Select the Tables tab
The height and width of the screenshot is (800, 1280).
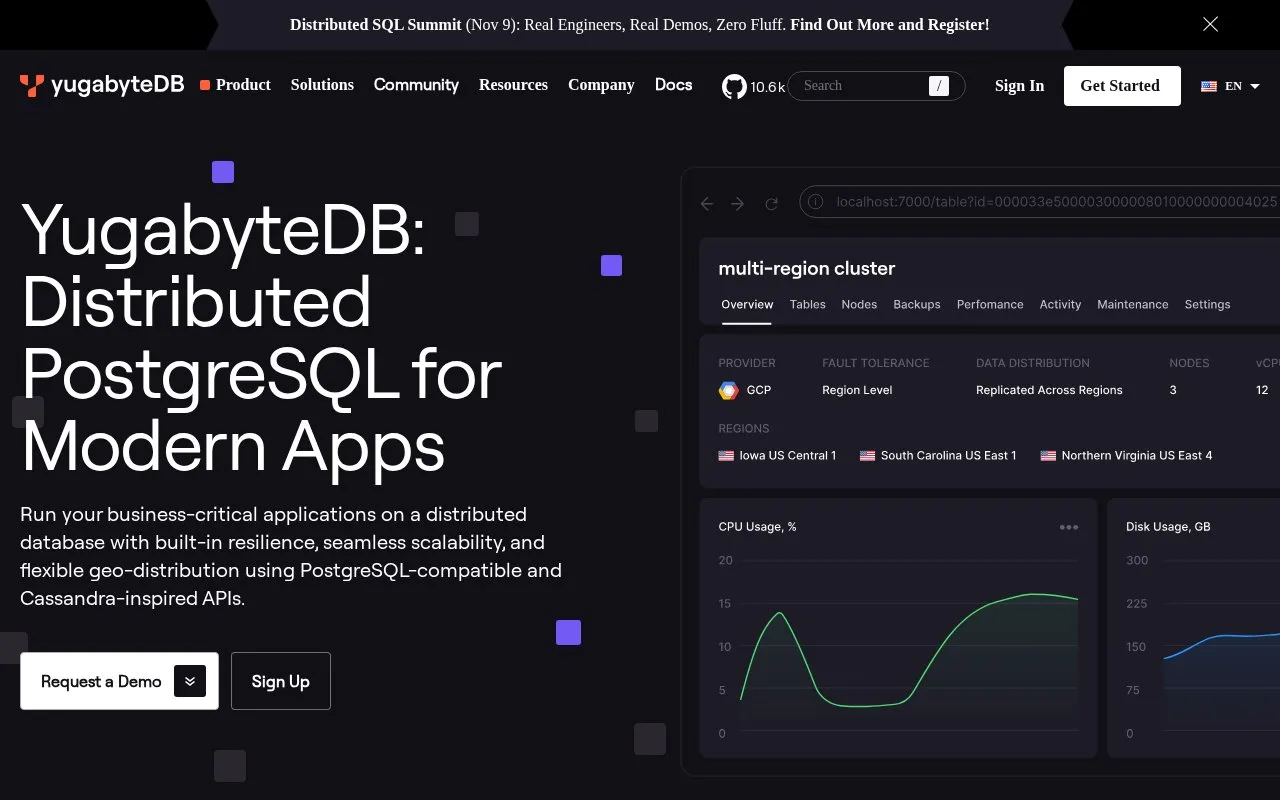pos(807,305)
